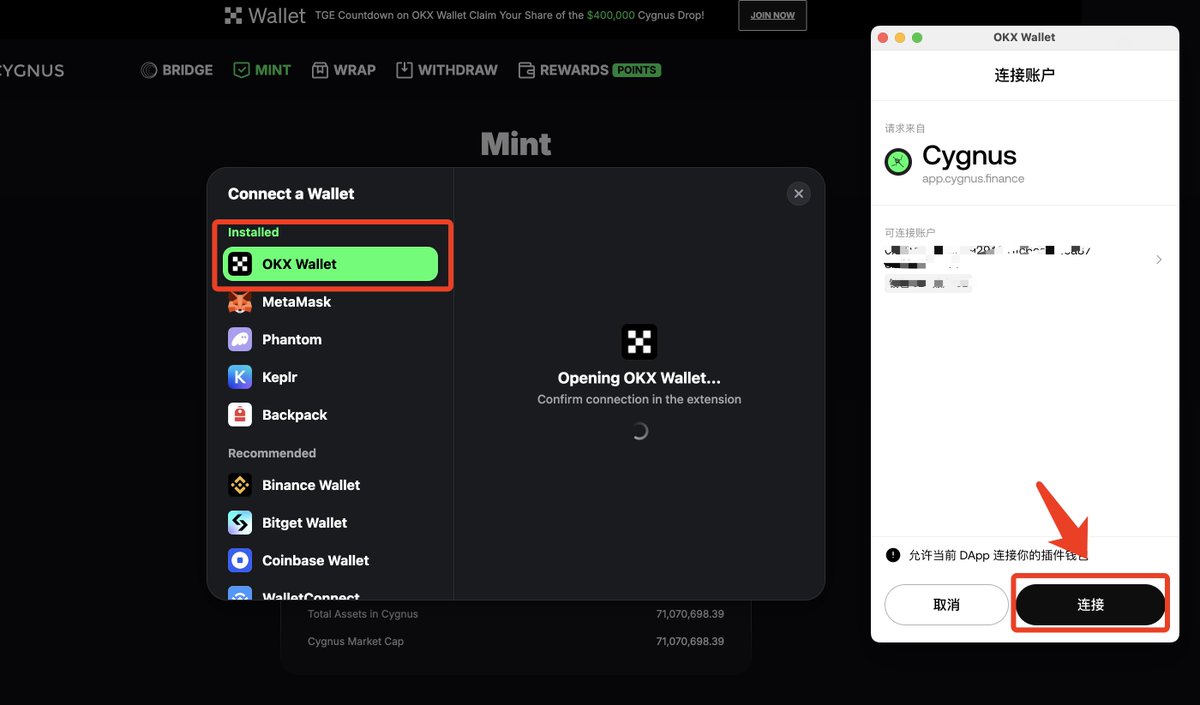
Task: Click the Total Assets in Cygnus label
Action: pos(363,614)
